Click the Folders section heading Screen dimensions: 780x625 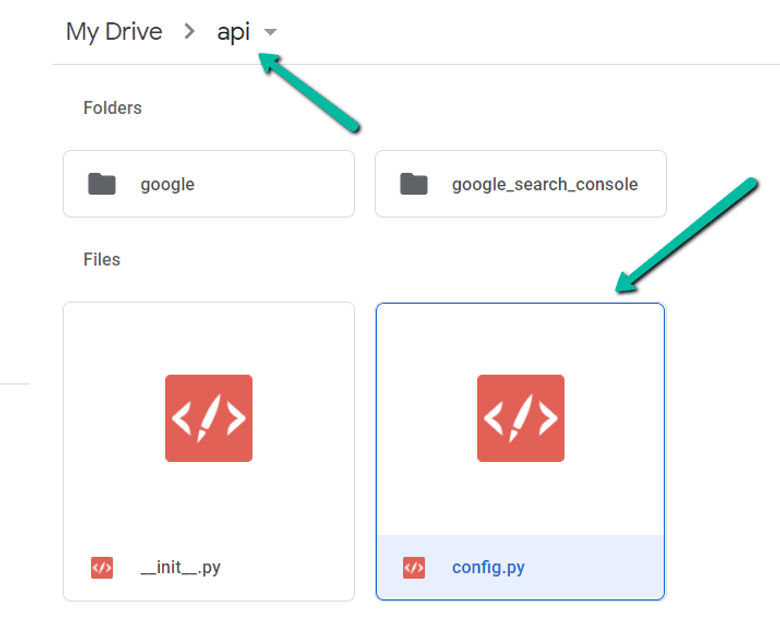(x=112, y=108)
